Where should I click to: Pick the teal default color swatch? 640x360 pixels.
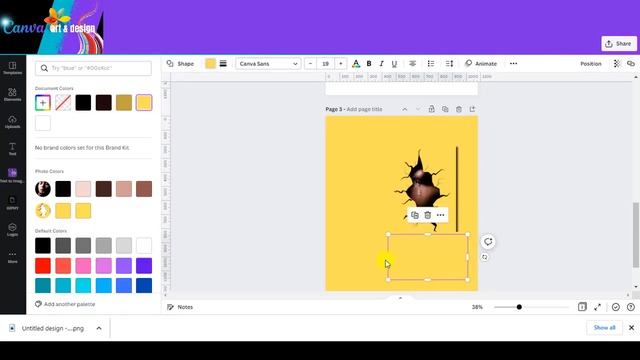pos(43,286)
